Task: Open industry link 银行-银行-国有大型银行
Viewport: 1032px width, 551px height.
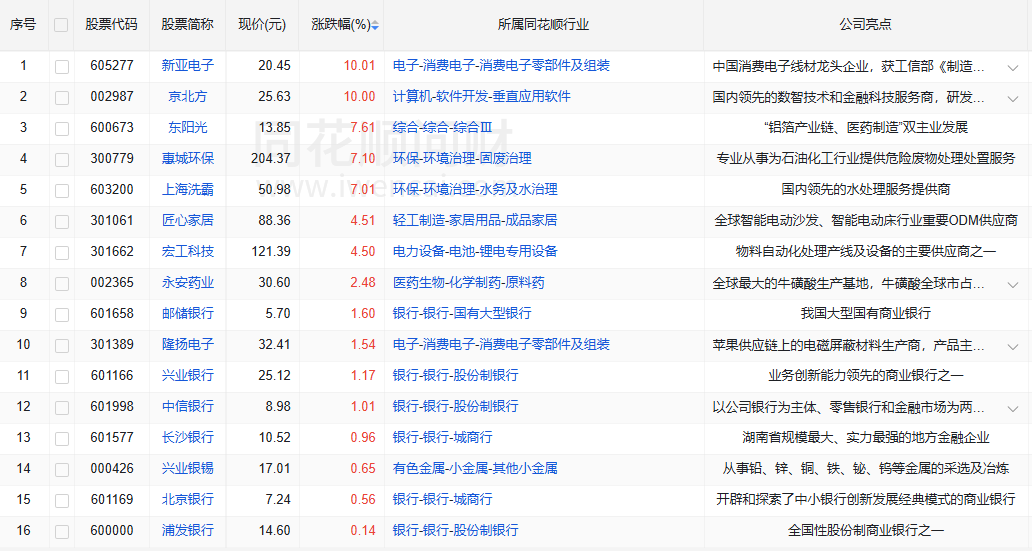Action: [462, 313]
